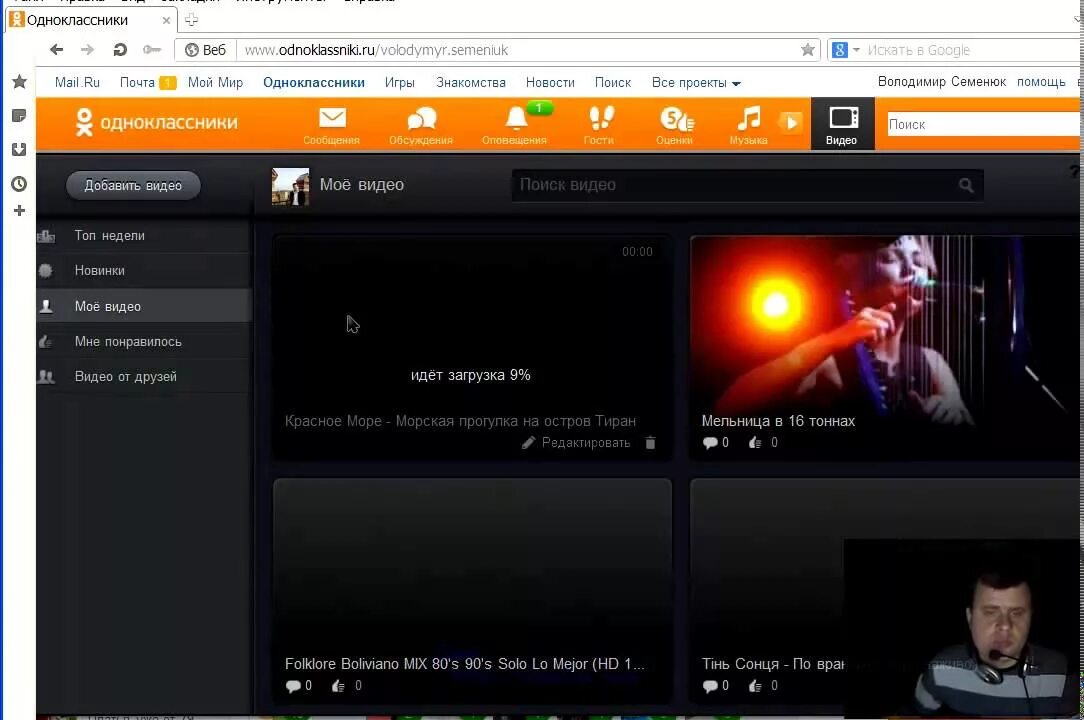Open the Новости link
Image resolution: width=1084 pixels, height=720 pixels.
point(550,82)
